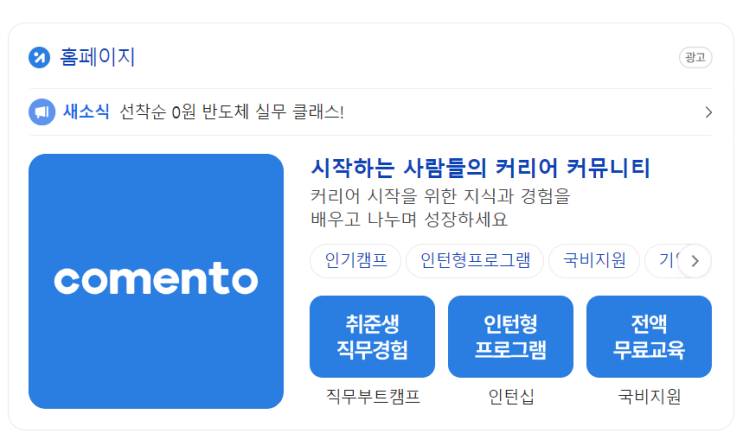Screen dimensions: 743x446
Task: Click the 전액 무료교육 blue card
Action: coord(649,337)
